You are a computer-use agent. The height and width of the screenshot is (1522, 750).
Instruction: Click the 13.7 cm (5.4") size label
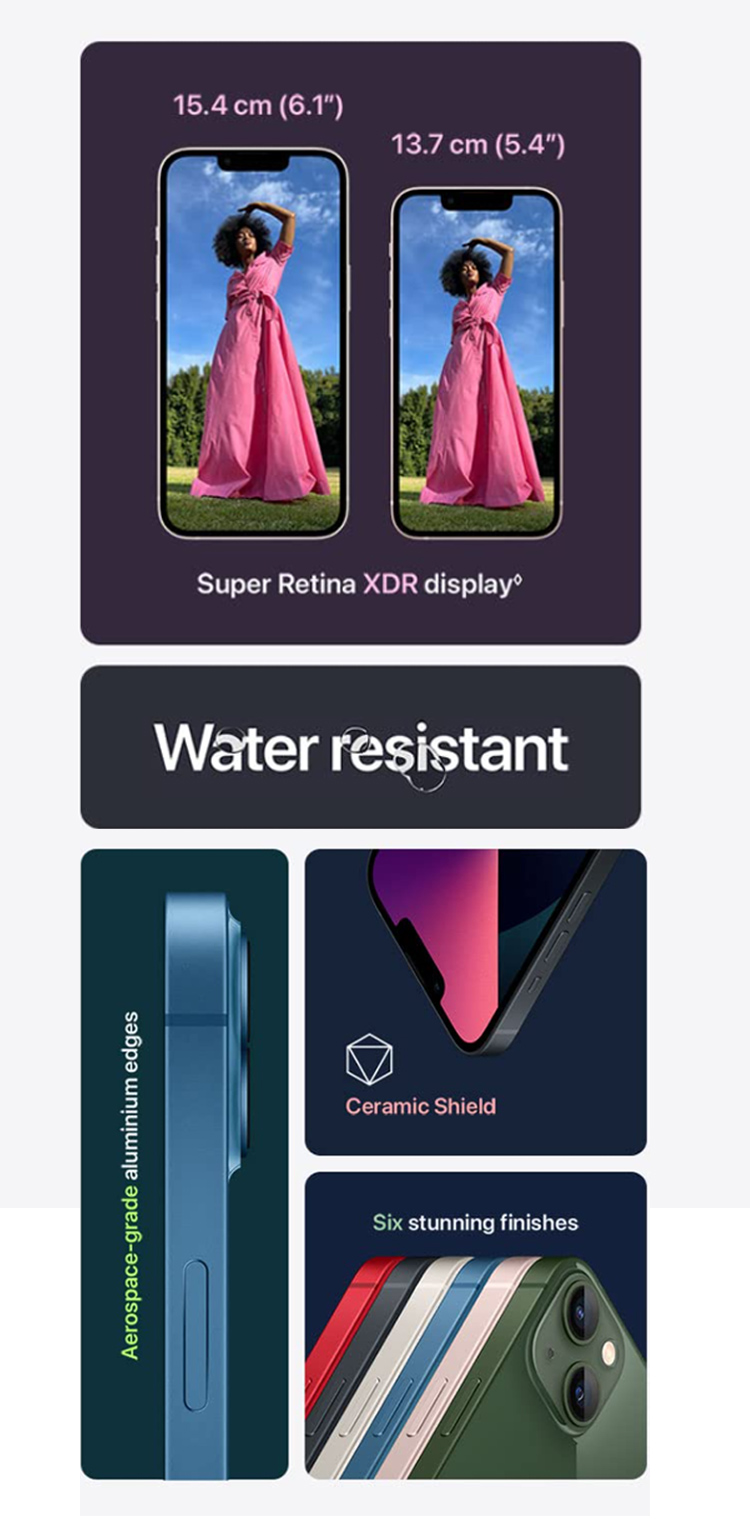(x=478, y=144)
